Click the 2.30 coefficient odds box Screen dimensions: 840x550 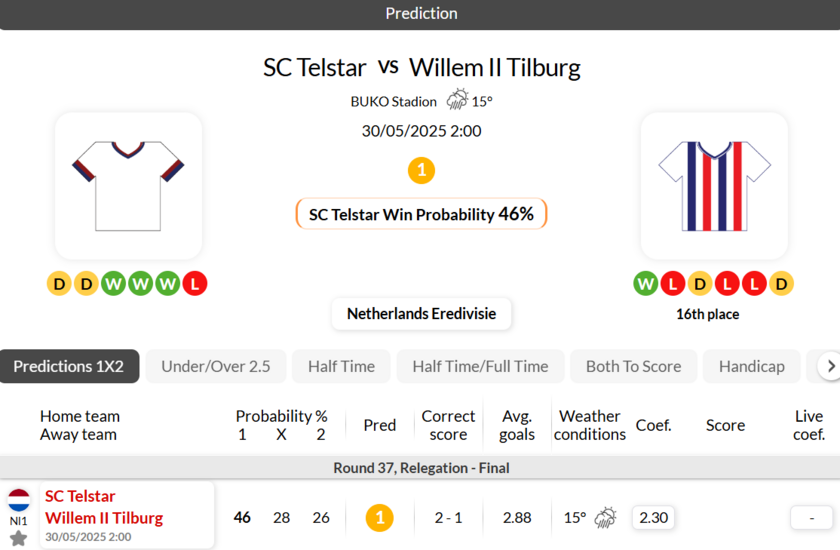653,518
